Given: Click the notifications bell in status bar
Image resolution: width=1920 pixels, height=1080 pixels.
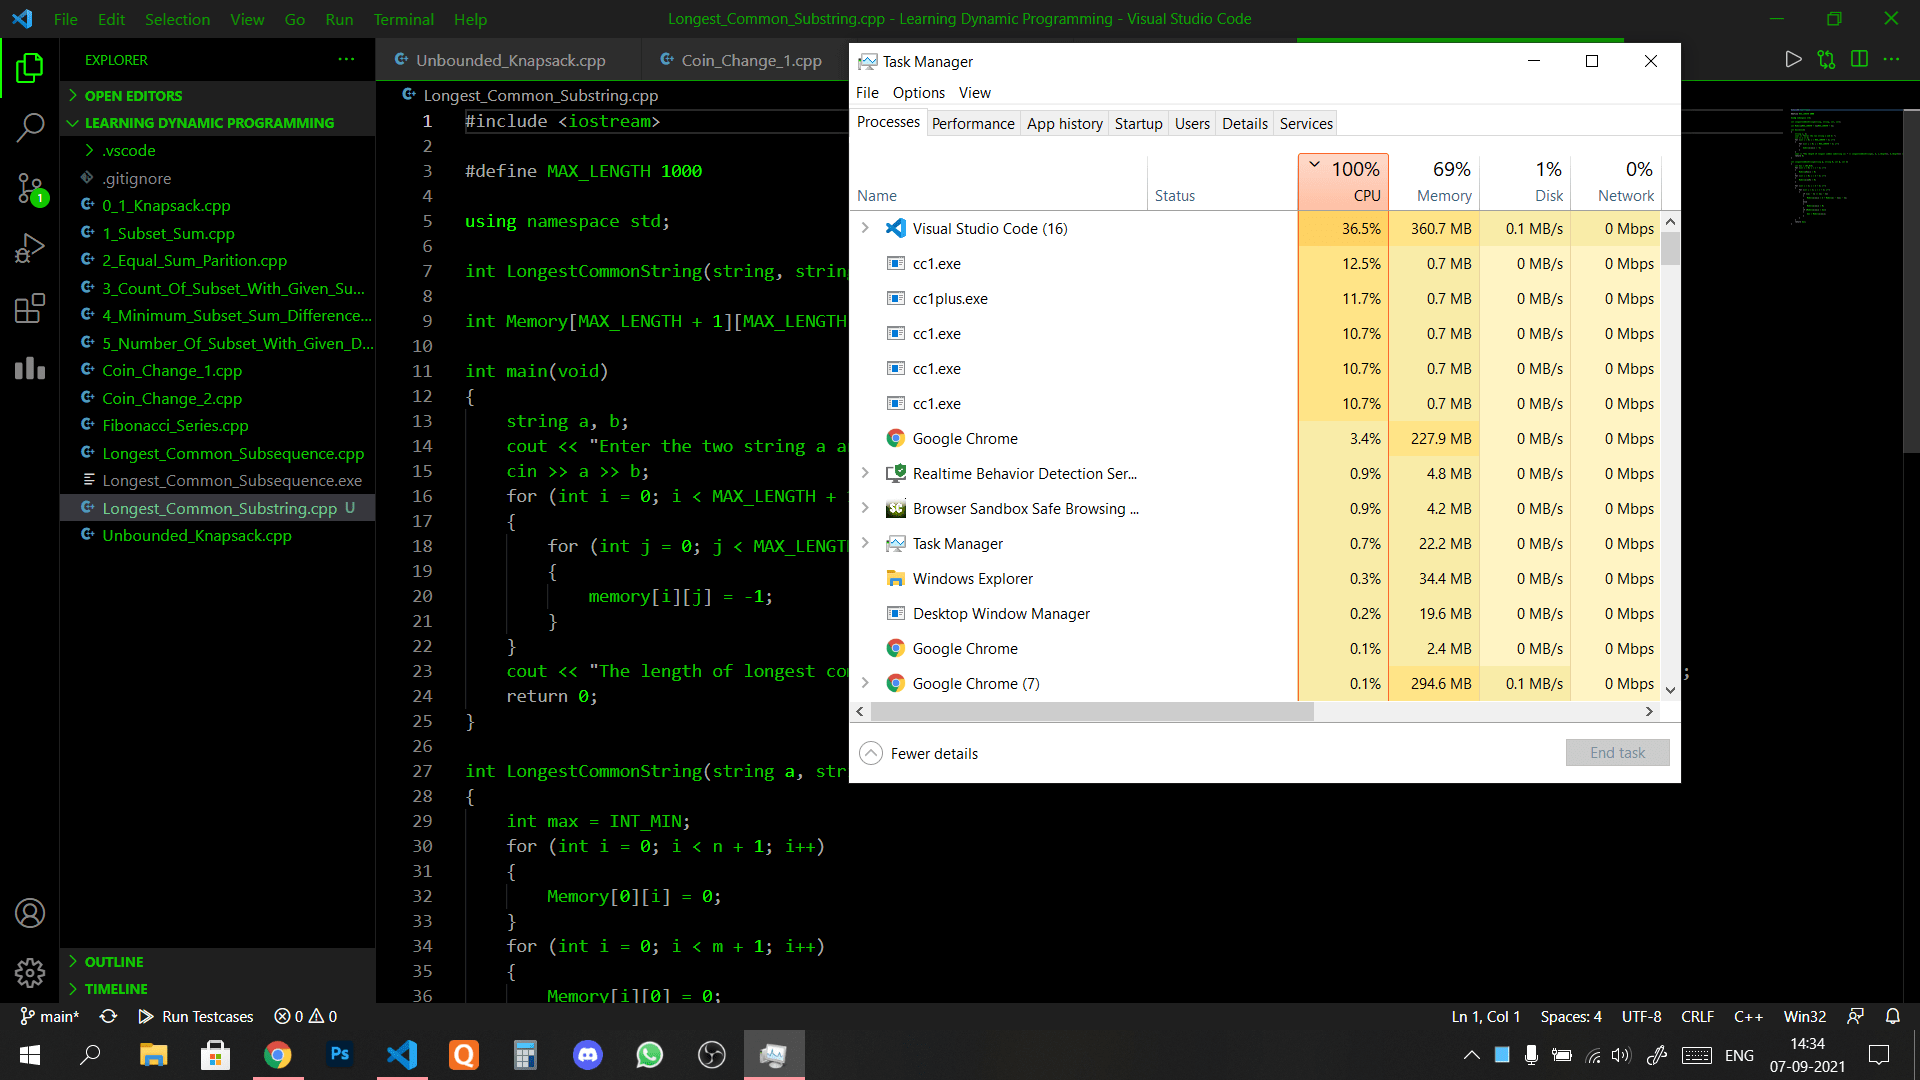Looking at the screenshot, I should tap(1892, 1016).
